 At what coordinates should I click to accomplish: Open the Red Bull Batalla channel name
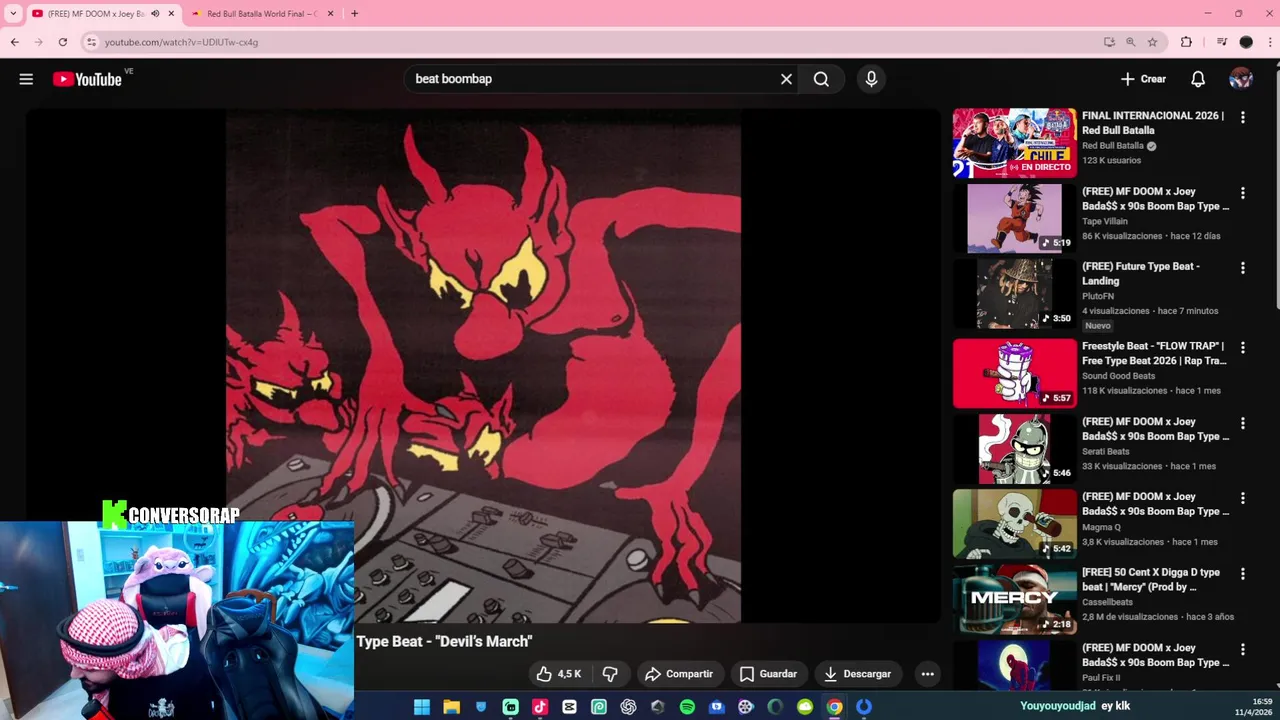tap(1113, 146)
